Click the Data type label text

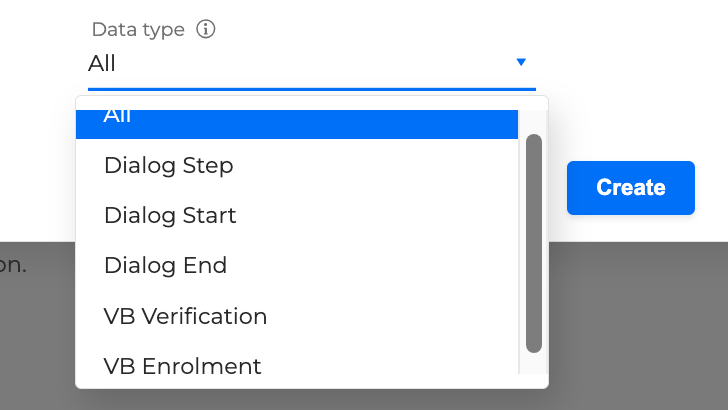138,29
